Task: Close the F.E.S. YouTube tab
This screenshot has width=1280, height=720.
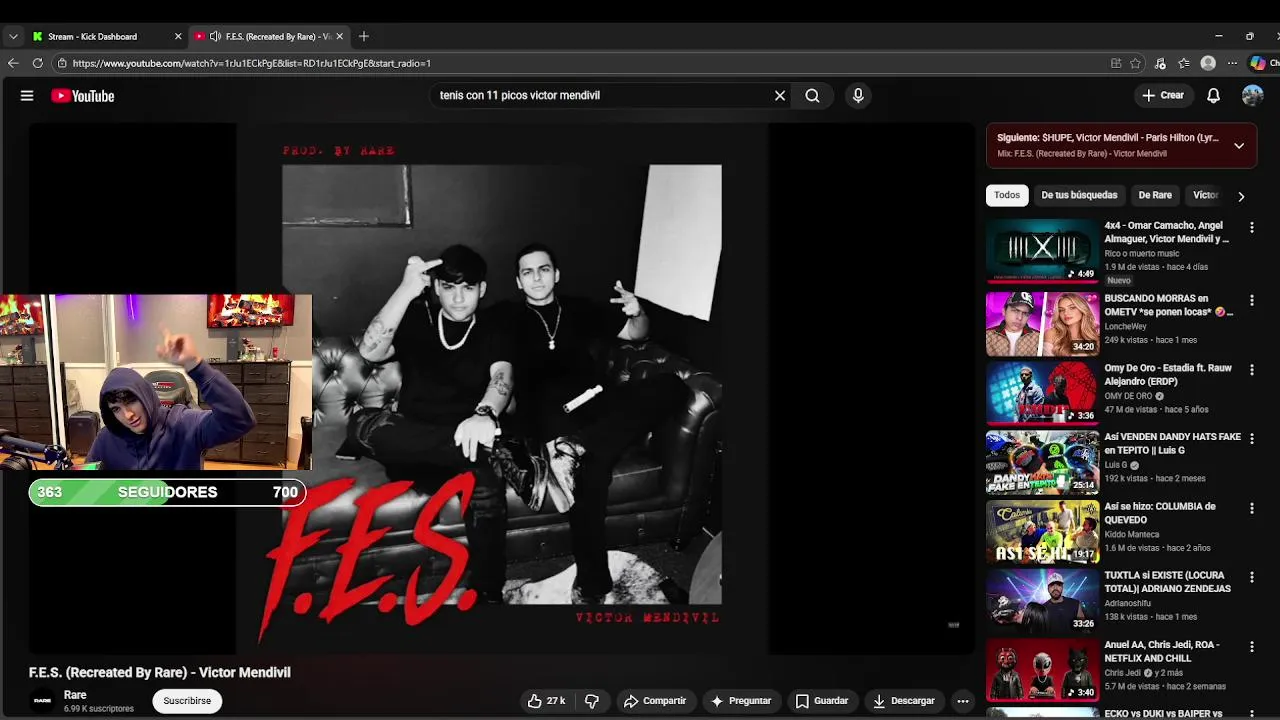Action: click(339, 36)
